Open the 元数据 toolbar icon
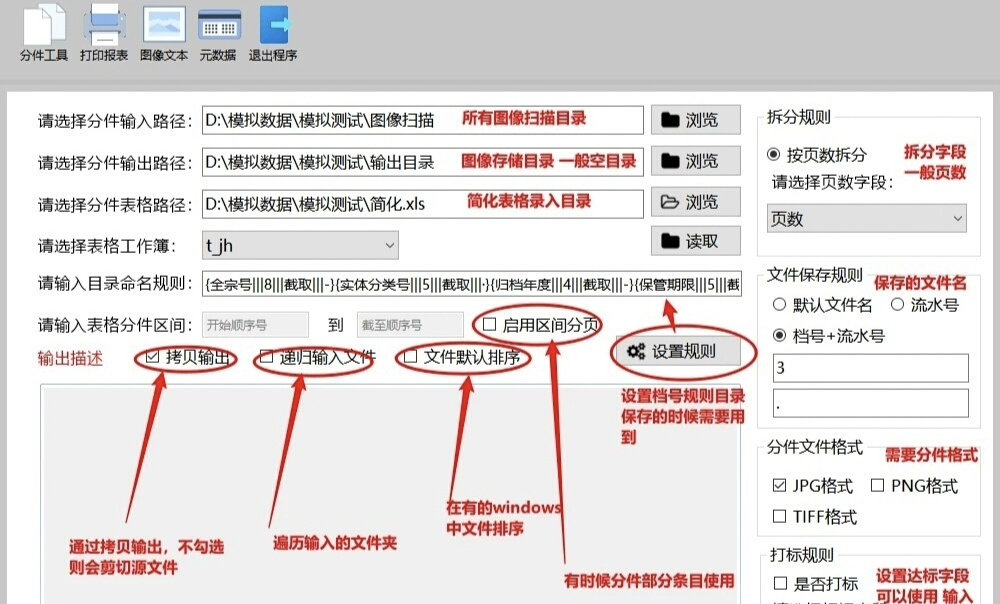The height and width of the screenshot is (604, 1000). click(x=218, y=33)
